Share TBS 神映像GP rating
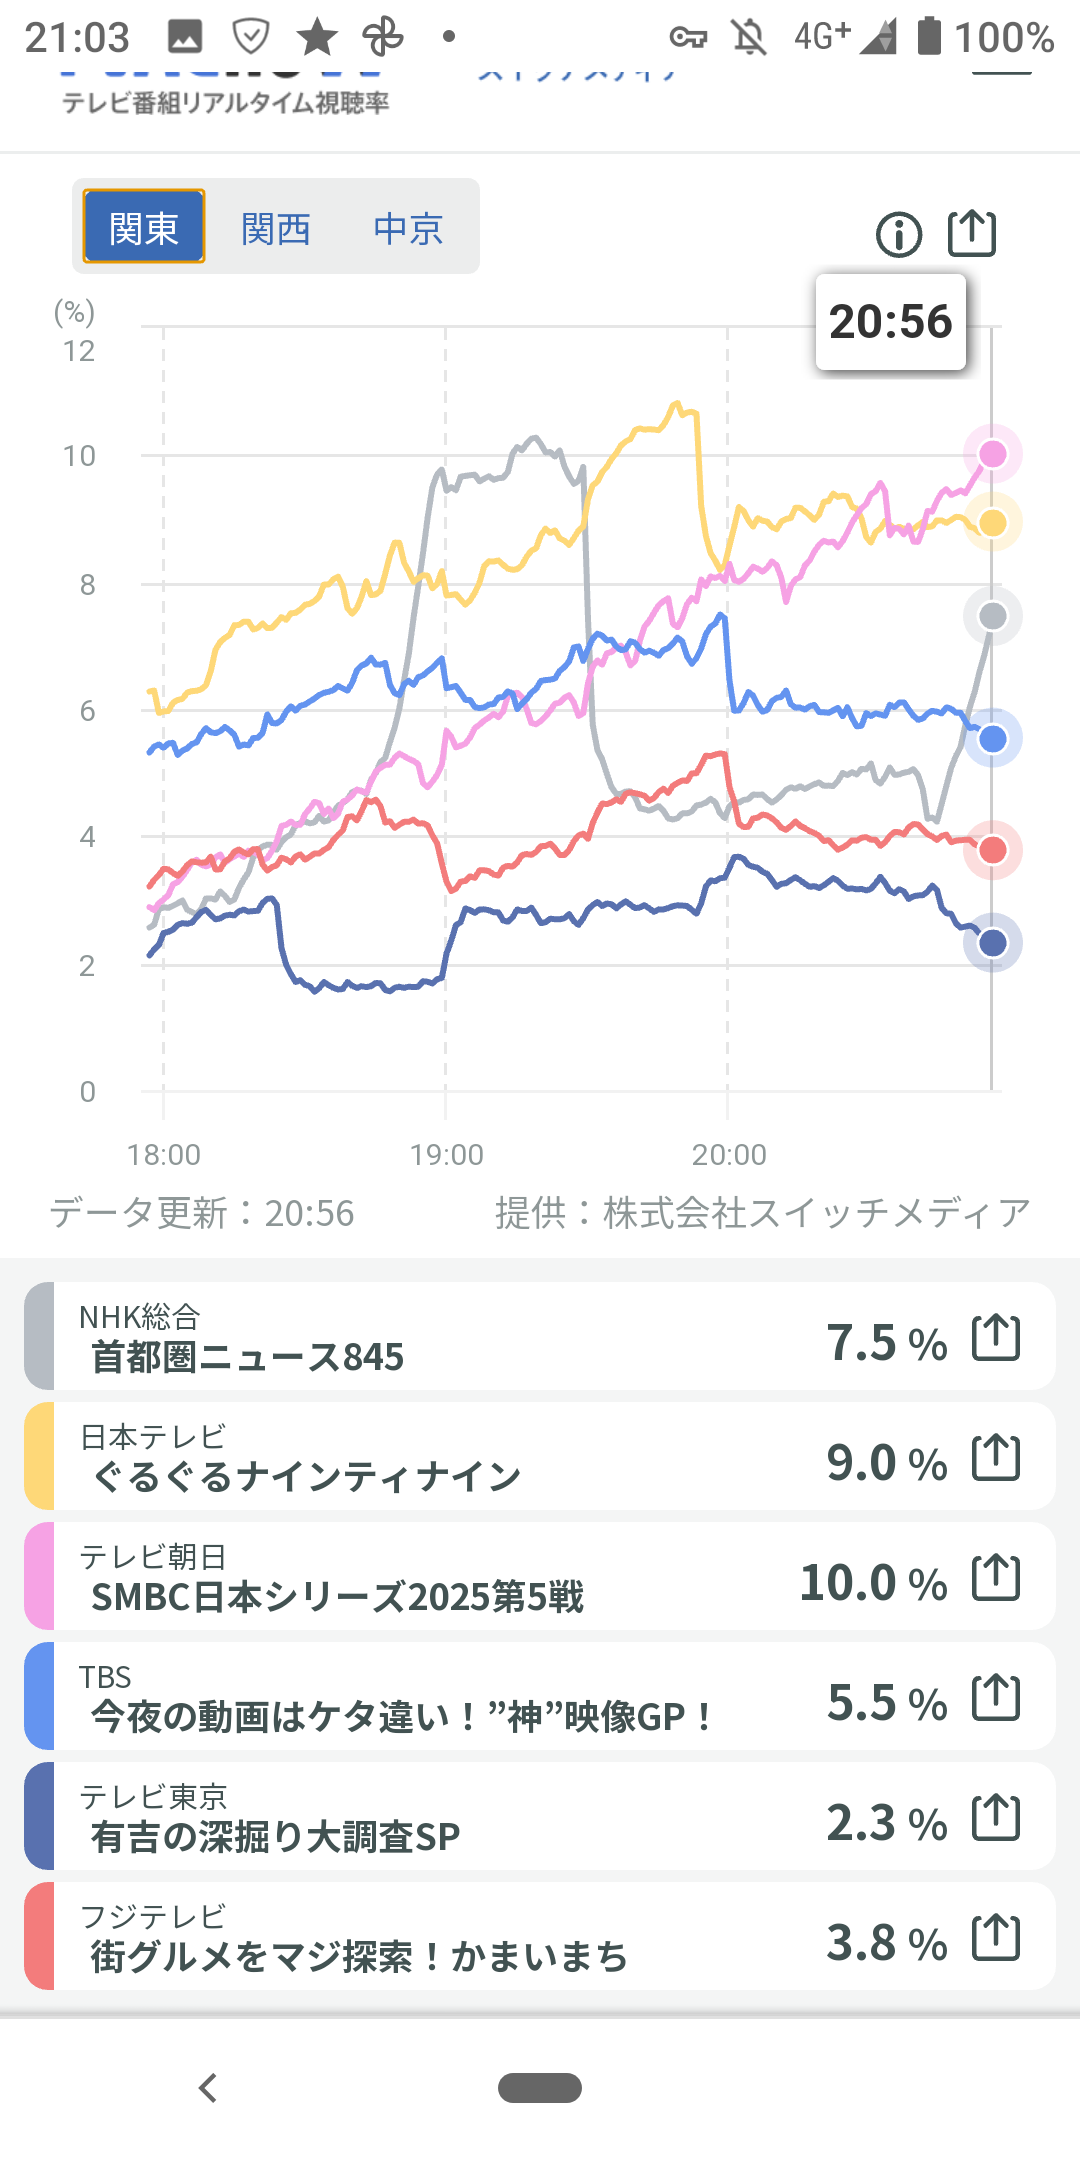This screenshot has height=2160, width=1080. [996, 1698]
